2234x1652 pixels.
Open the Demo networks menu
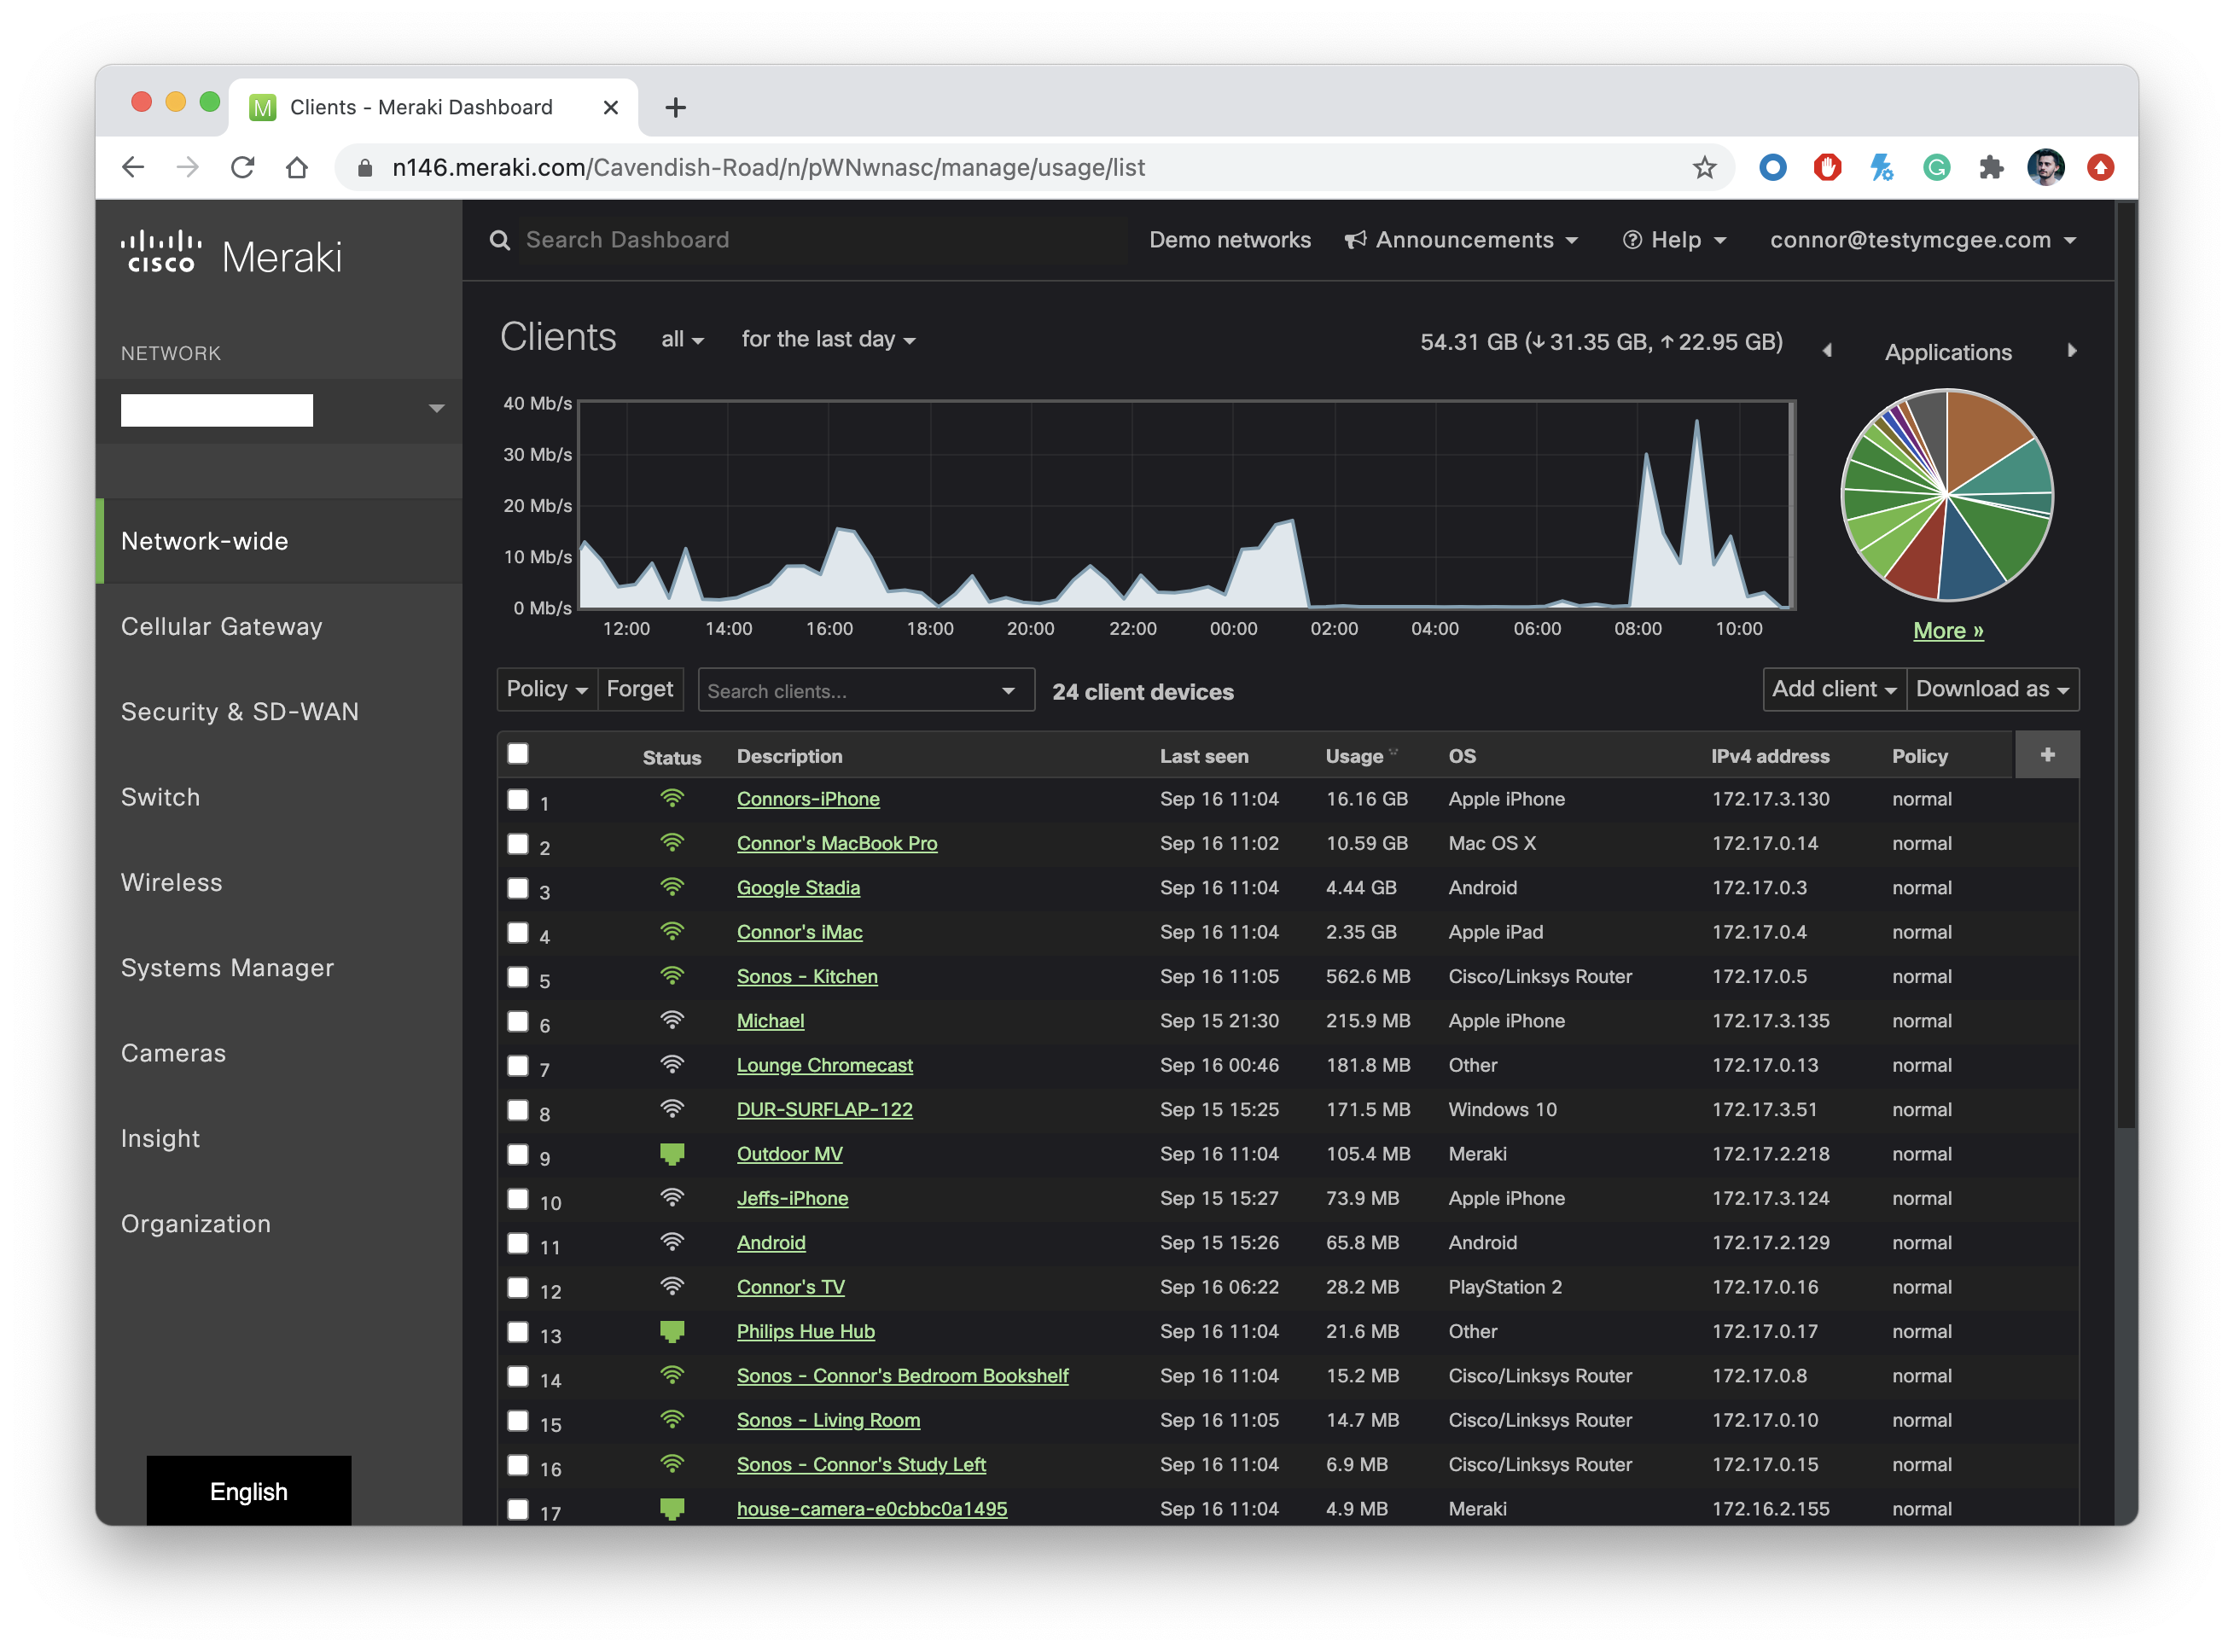point(1231,239)
